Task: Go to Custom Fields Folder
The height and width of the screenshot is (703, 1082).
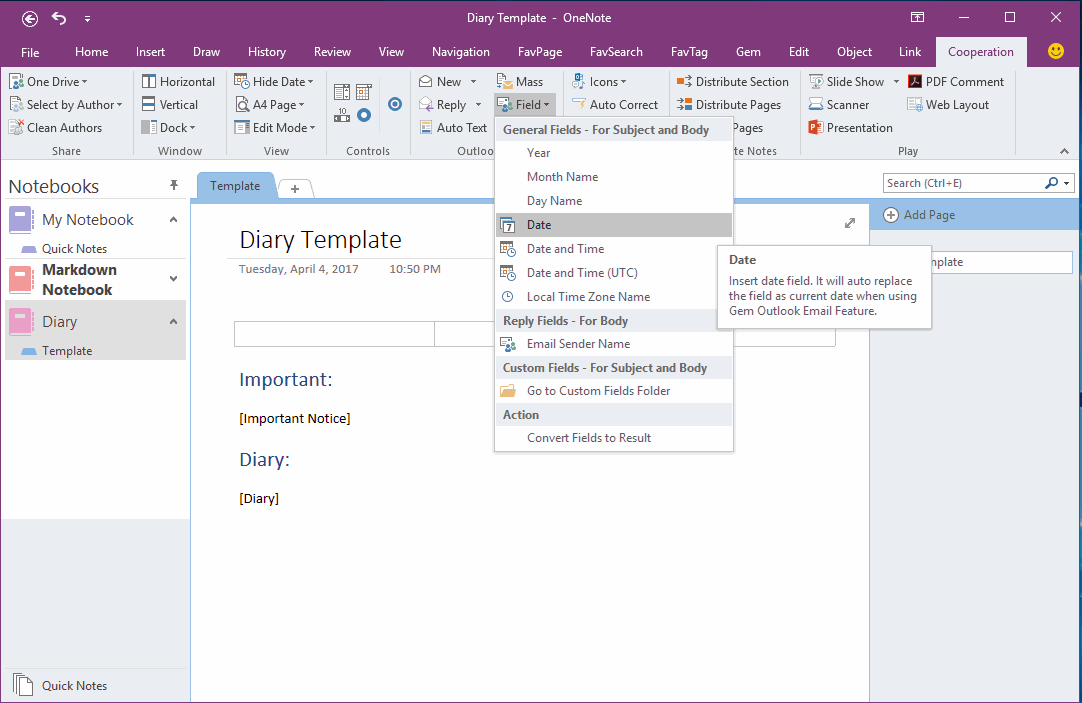Action: tap(613, 390)
